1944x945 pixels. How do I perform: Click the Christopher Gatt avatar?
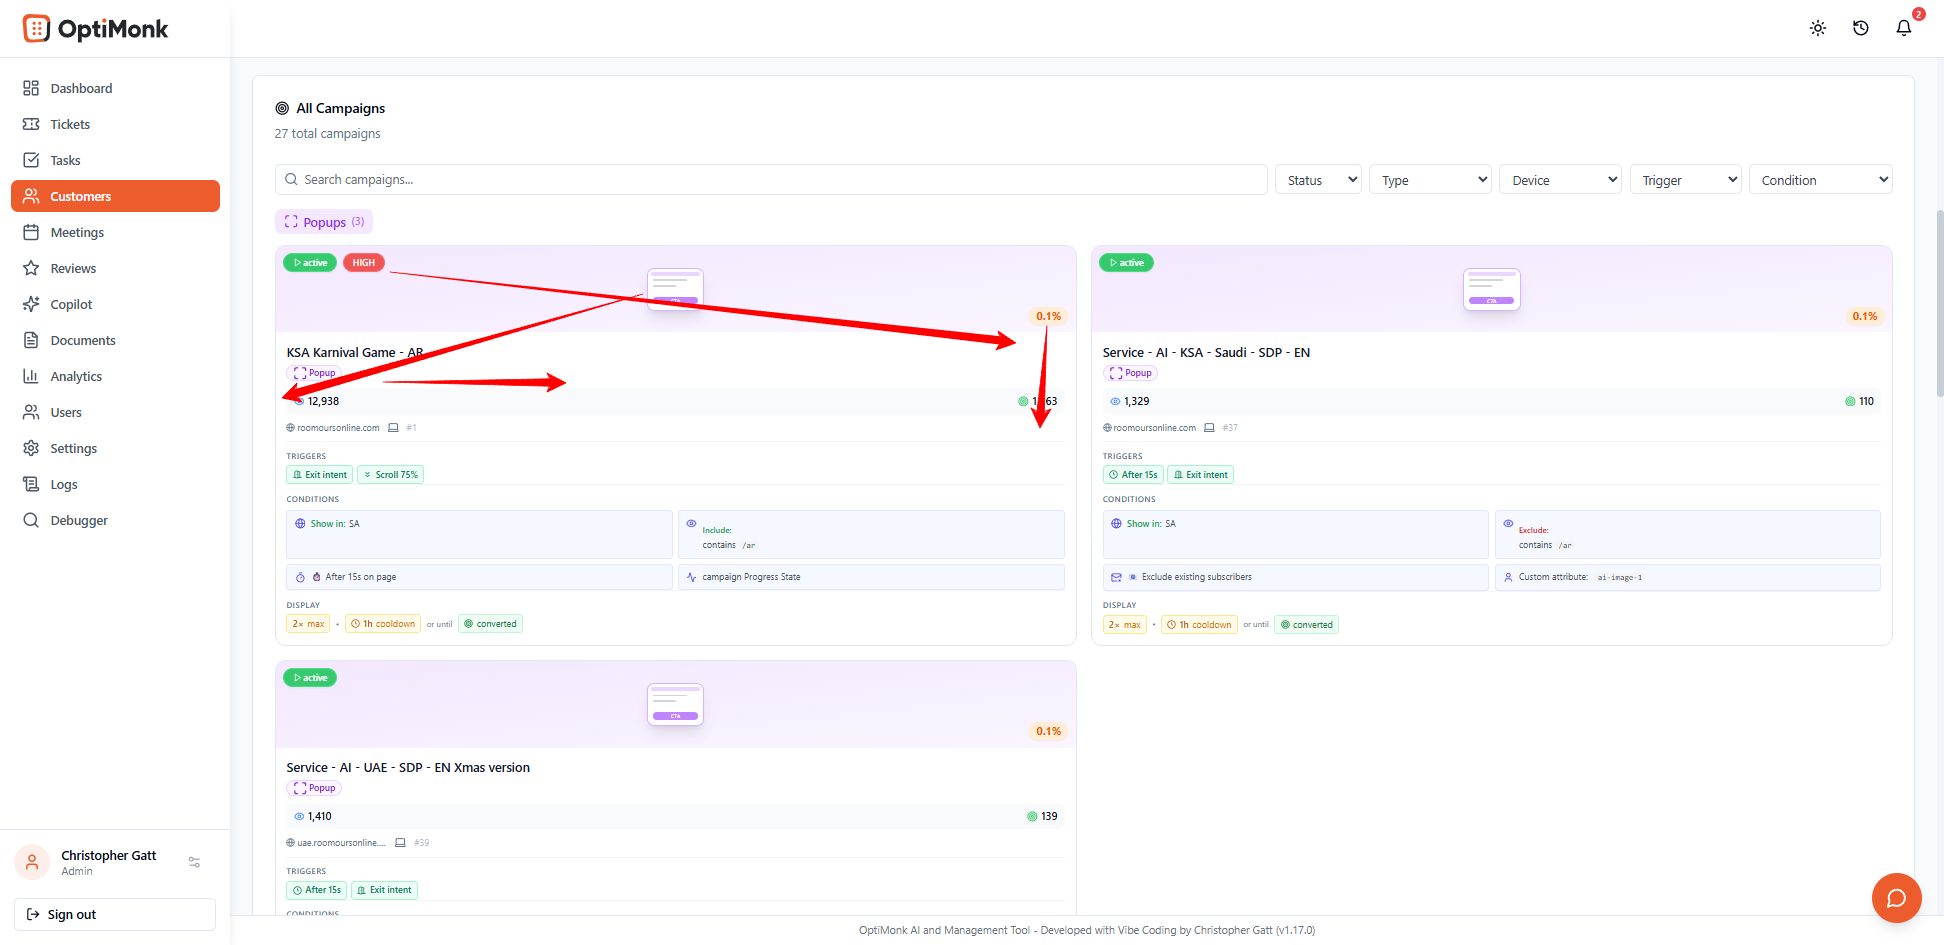point(32,862)
